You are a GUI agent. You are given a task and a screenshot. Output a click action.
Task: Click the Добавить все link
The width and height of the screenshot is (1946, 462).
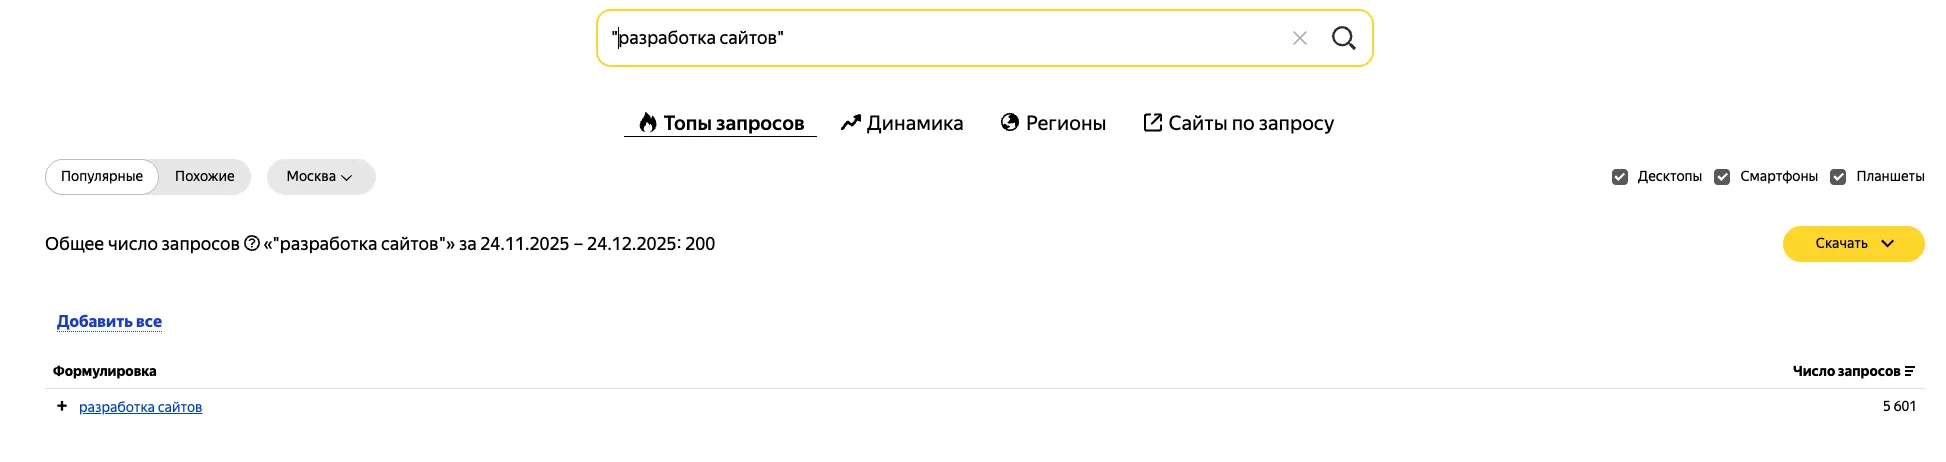[109, 321]
